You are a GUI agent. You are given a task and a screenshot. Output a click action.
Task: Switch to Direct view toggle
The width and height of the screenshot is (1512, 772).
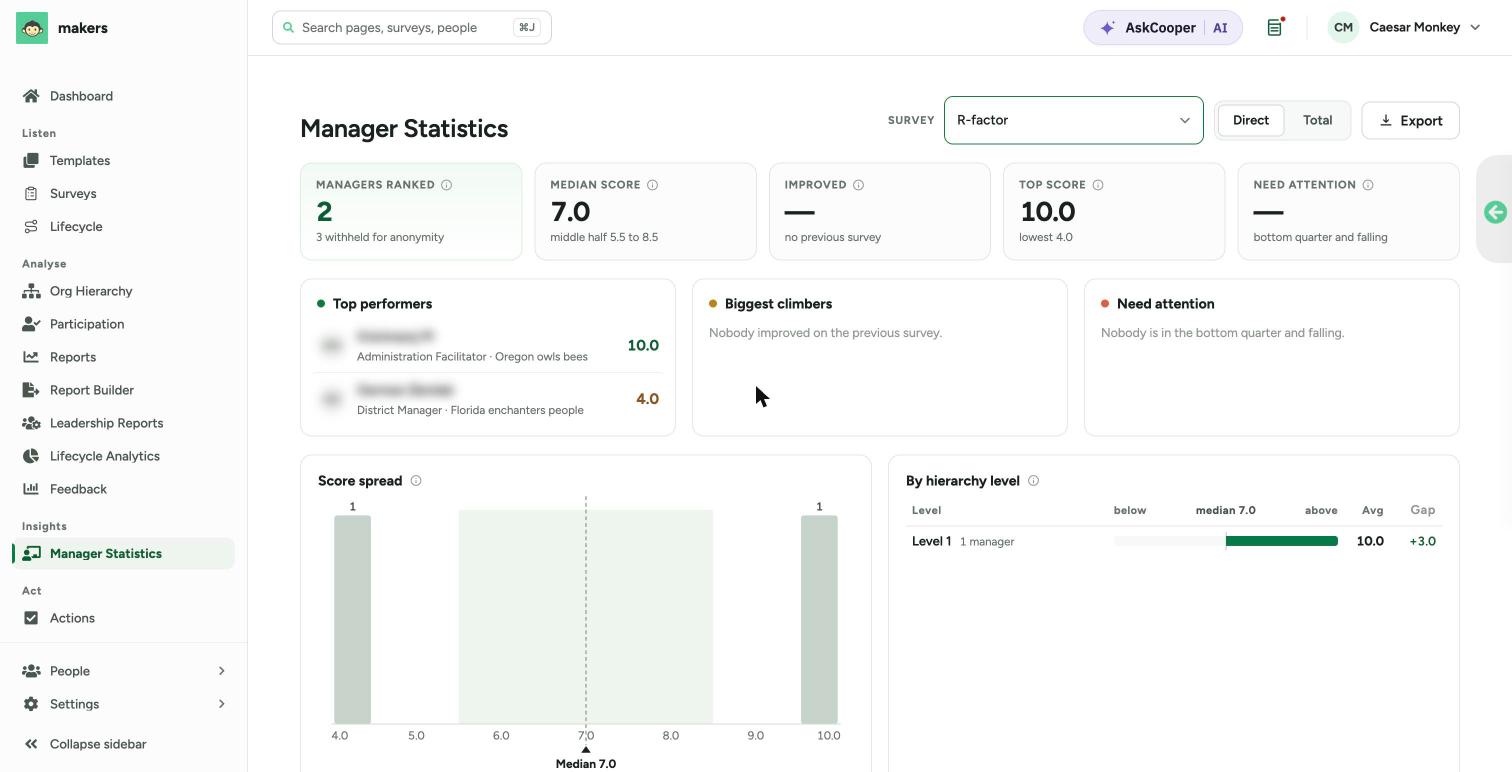click(x=1250, y=120)
